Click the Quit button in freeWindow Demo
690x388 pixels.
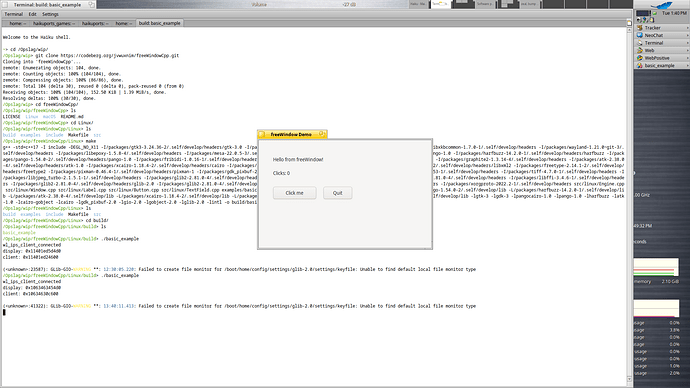click(338, 193)
